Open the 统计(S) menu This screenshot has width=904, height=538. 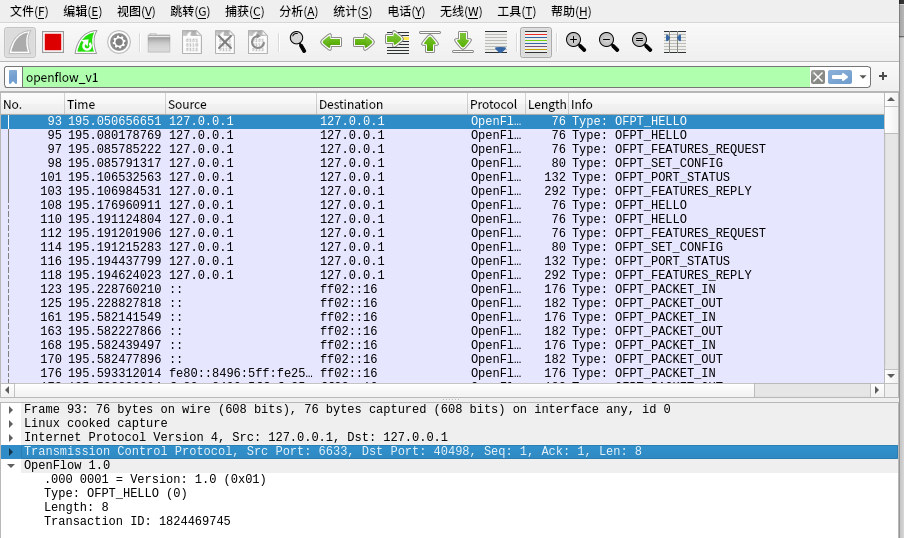(351, 12)
